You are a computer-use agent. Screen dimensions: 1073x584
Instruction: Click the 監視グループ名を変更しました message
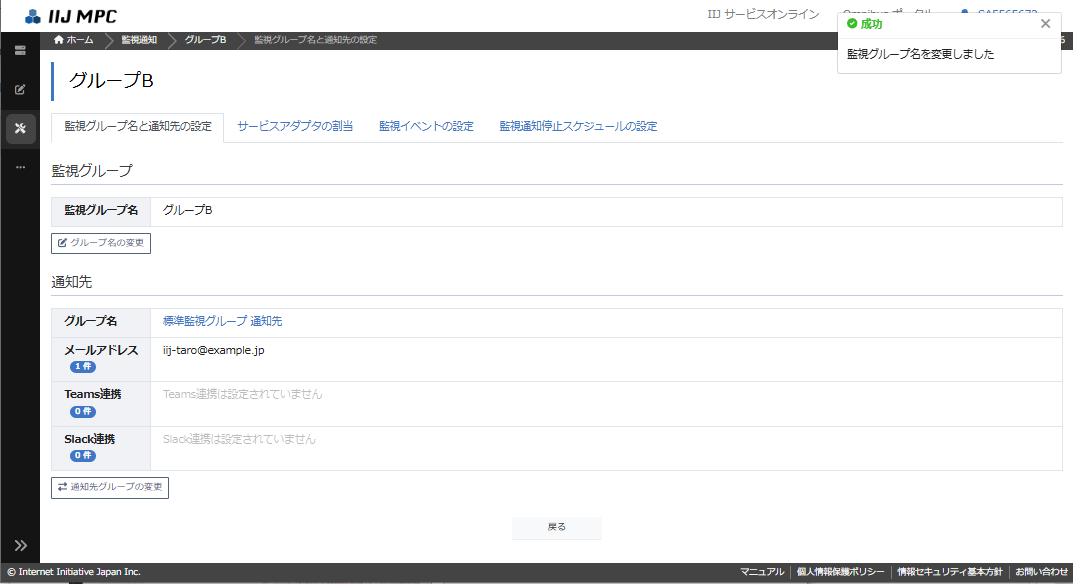(920, 54)
